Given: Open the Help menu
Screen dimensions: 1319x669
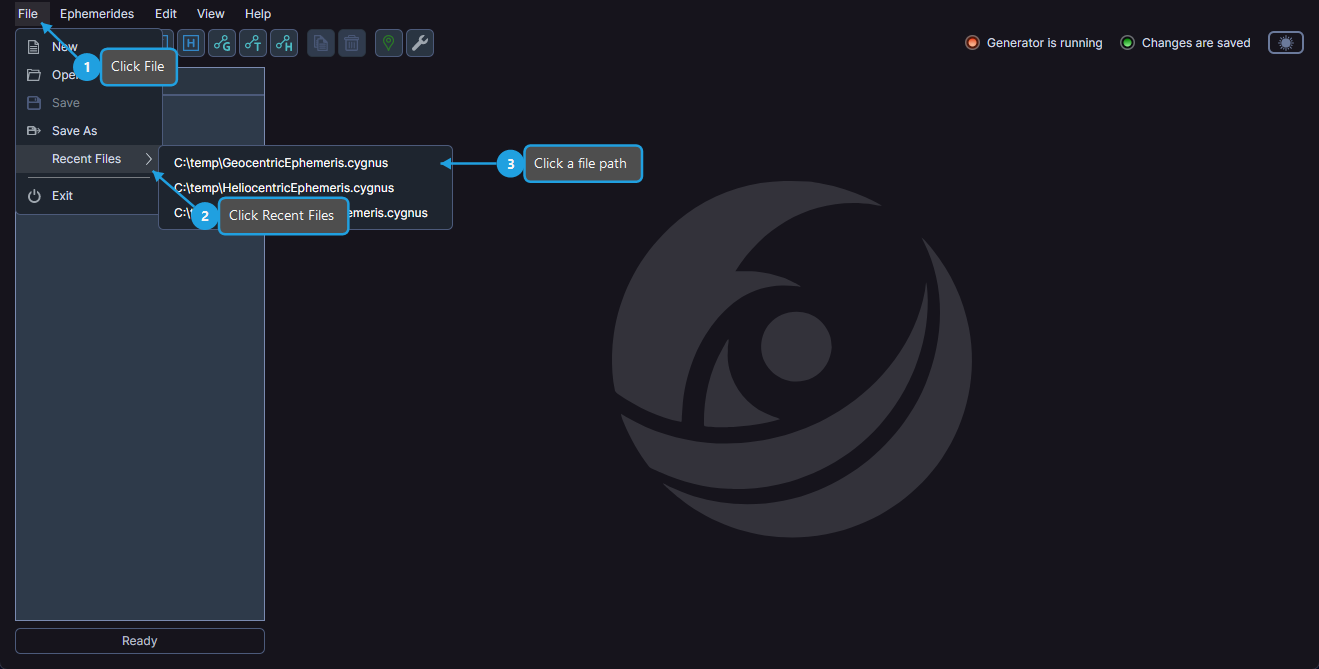Looking at the screenshot, I should [258, 14].
